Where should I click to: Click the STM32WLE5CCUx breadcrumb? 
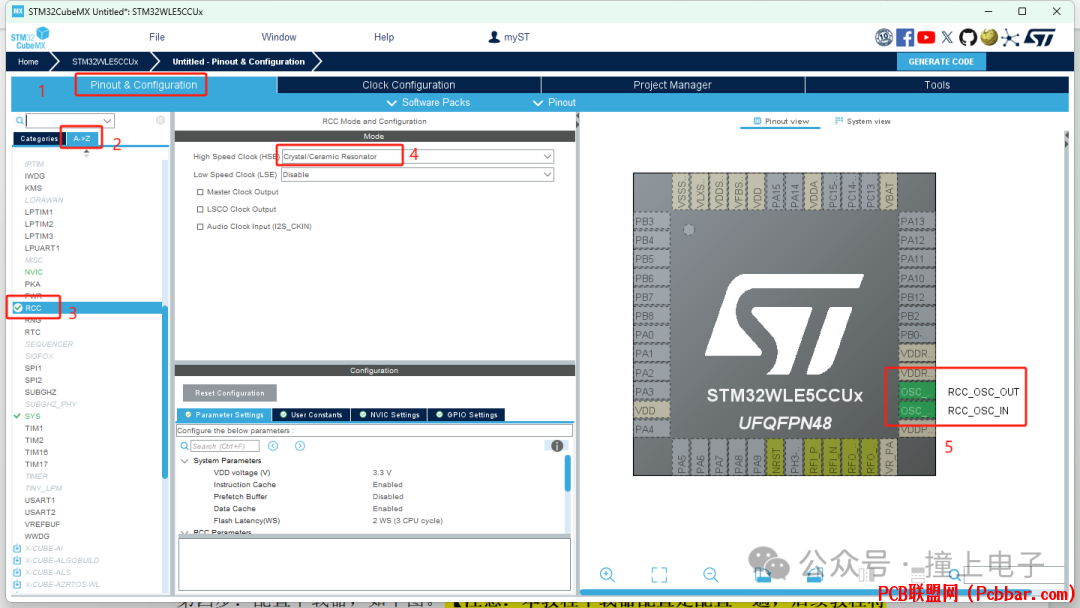tap(105, 61)
